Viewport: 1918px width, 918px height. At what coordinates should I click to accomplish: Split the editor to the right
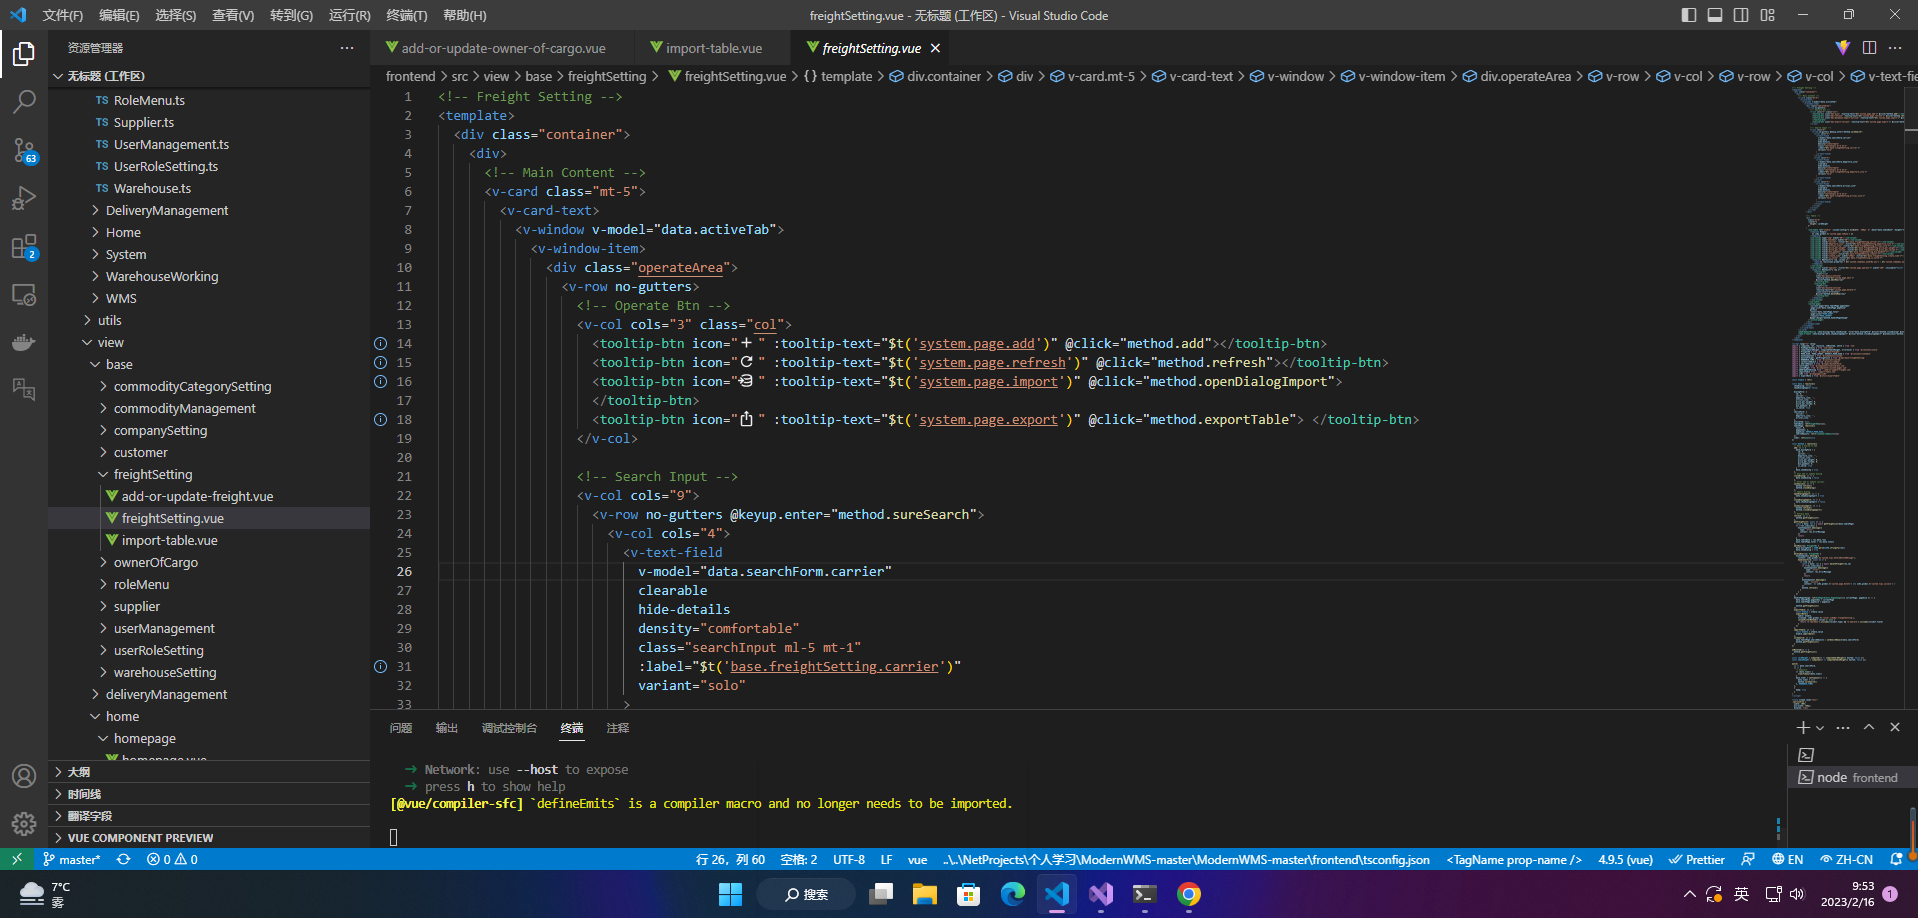coord(1869,48)
